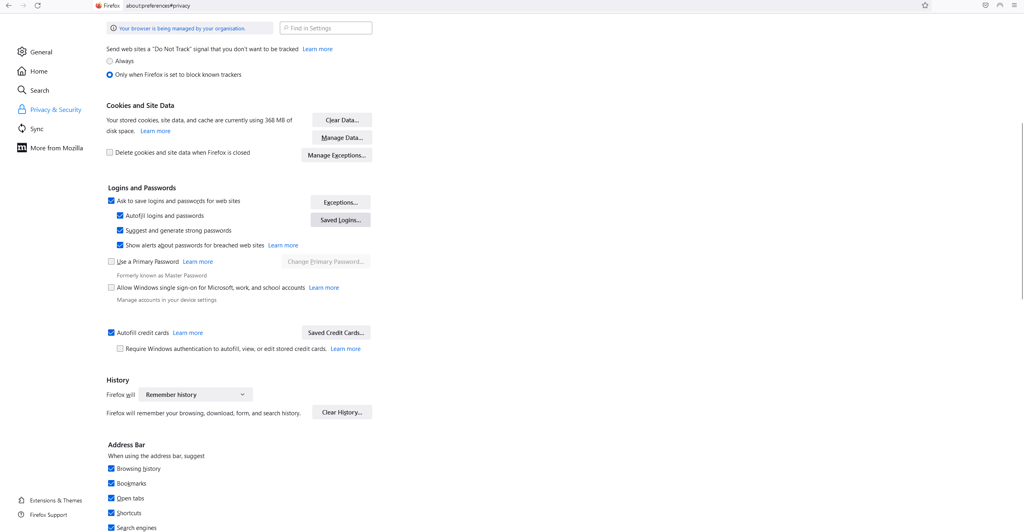Open the hamburger application menu
This screenshot has height=532, width=1024.
[1014, 5]
